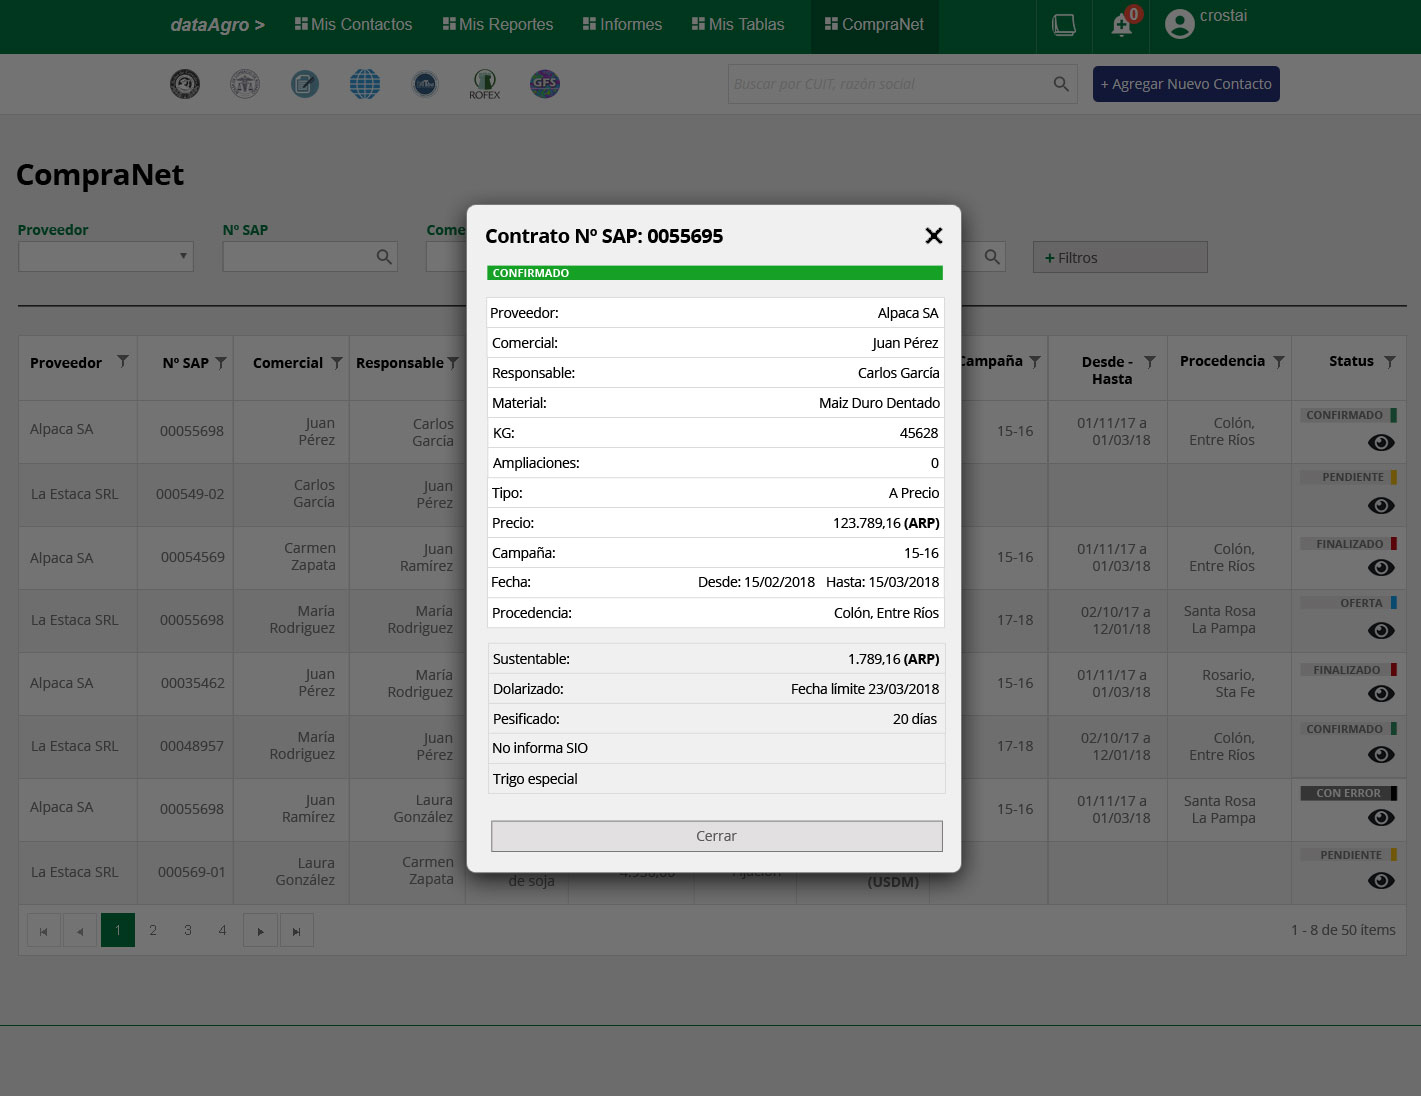This screenshot has width=1421, height=1096.
Task: Open Informes menu
Action: tap(622, 24)
